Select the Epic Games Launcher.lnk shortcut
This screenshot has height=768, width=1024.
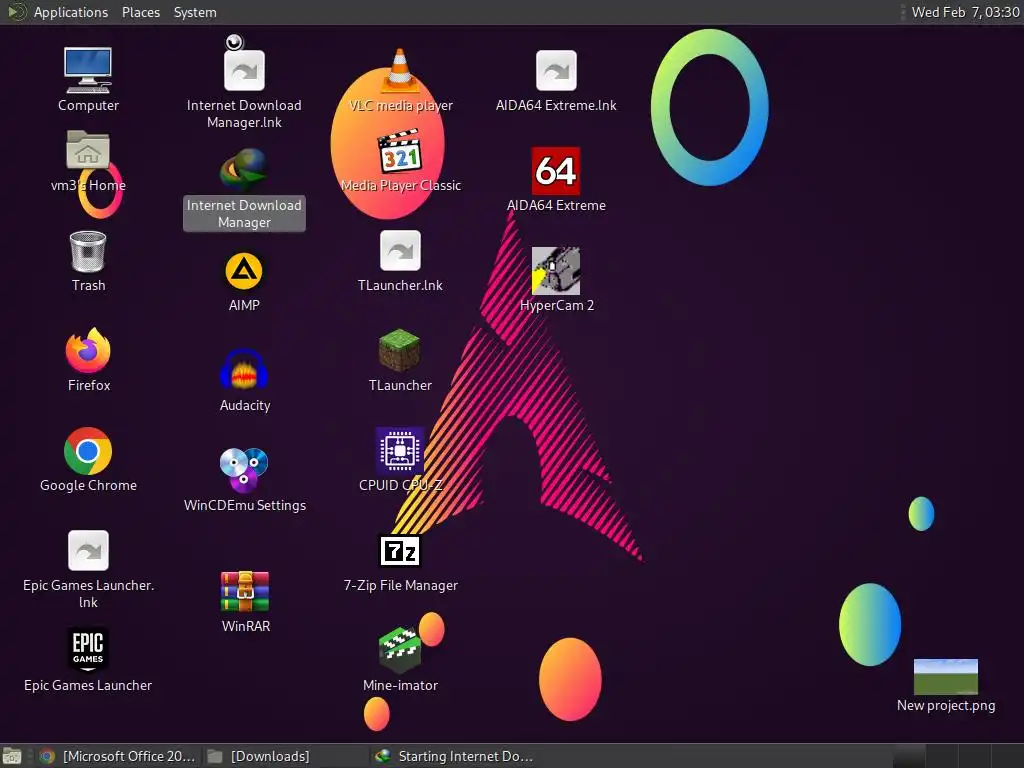(x=88, y=551)
